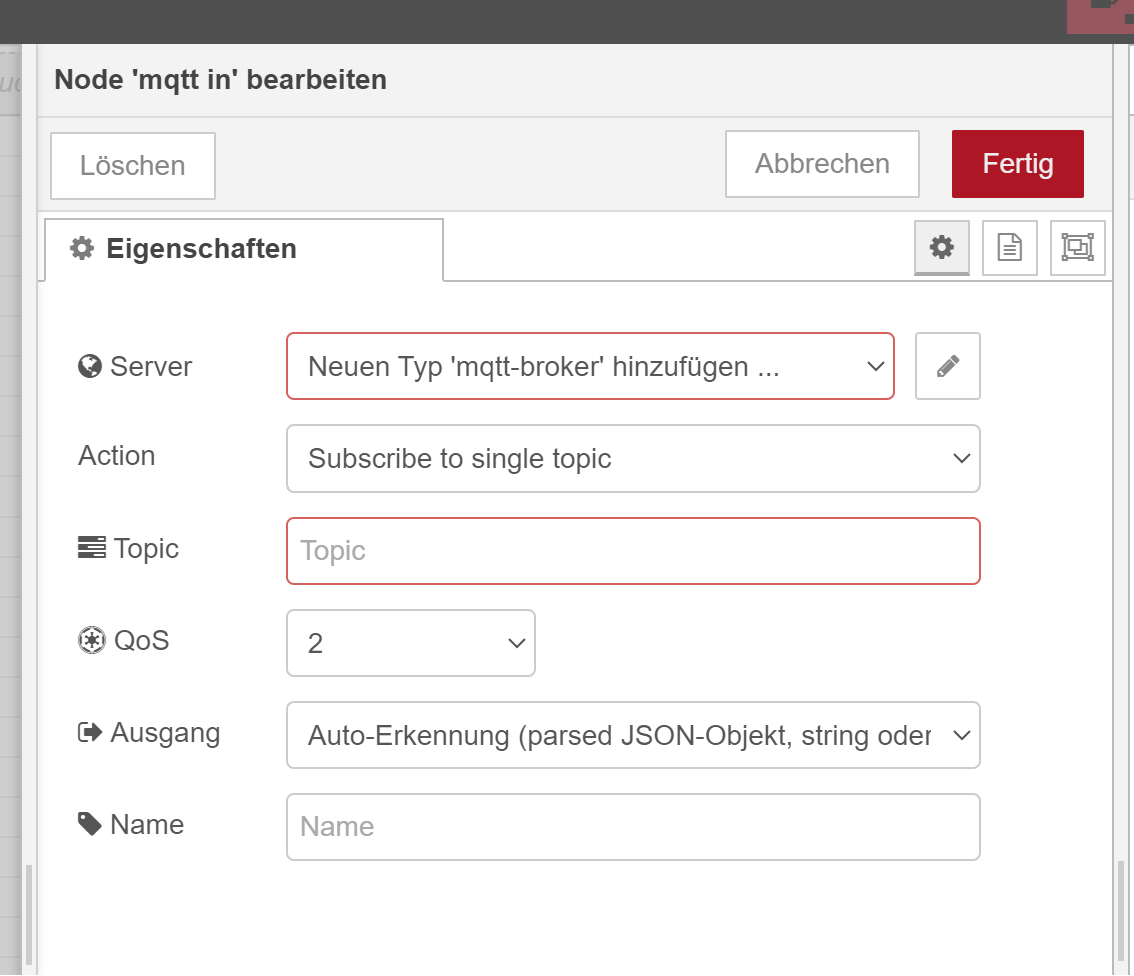Open node description document icon
Image resolution: width=1134 pixels, height=976 pixels.
(x=1010, y=248)
